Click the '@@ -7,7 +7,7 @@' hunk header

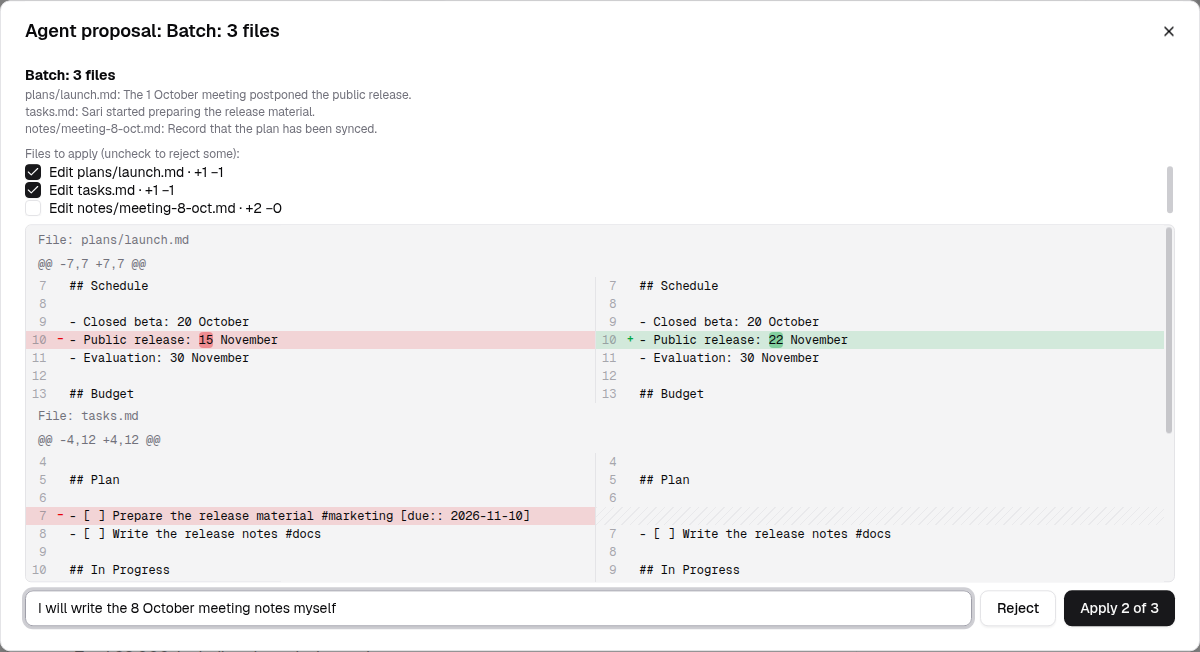[92, 264]
